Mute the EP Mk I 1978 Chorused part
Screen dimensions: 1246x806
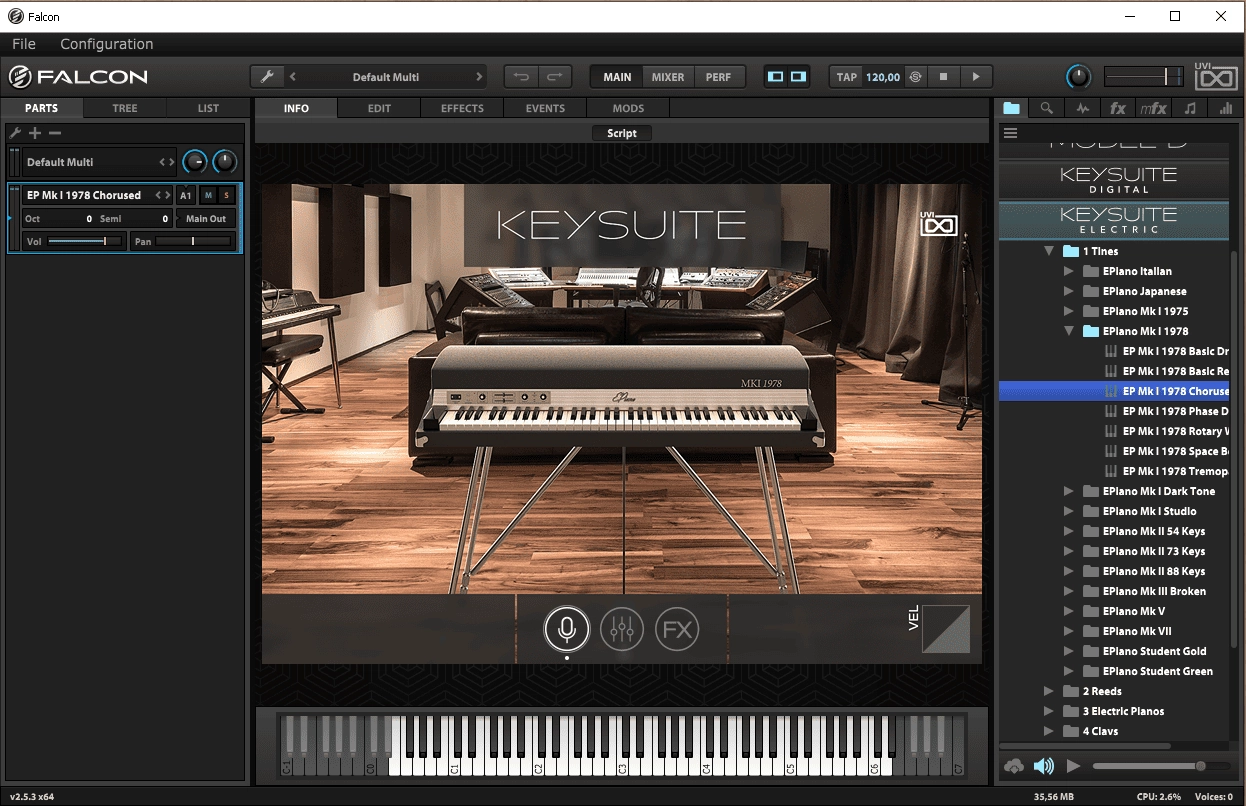pos(208,195)
